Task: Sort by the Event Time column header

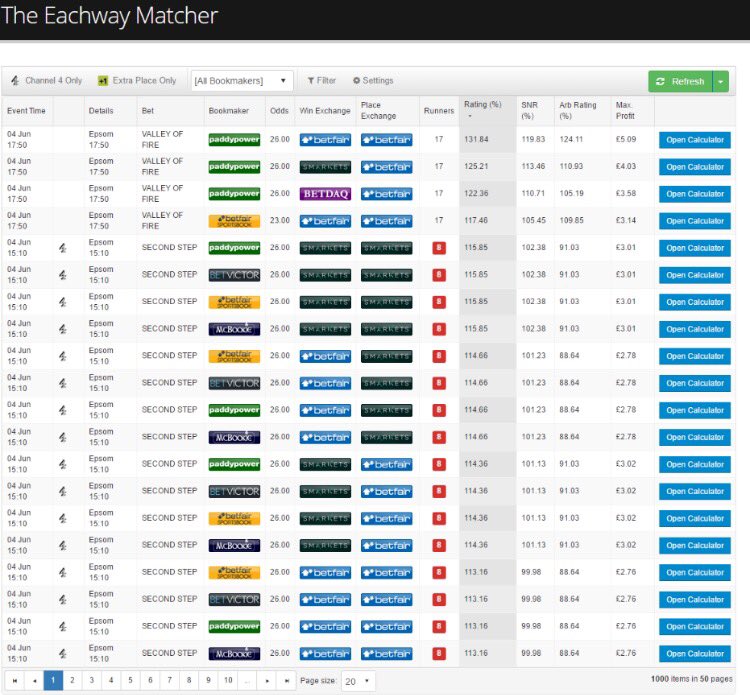Action: pyautogui.click(x=26, y=110)
